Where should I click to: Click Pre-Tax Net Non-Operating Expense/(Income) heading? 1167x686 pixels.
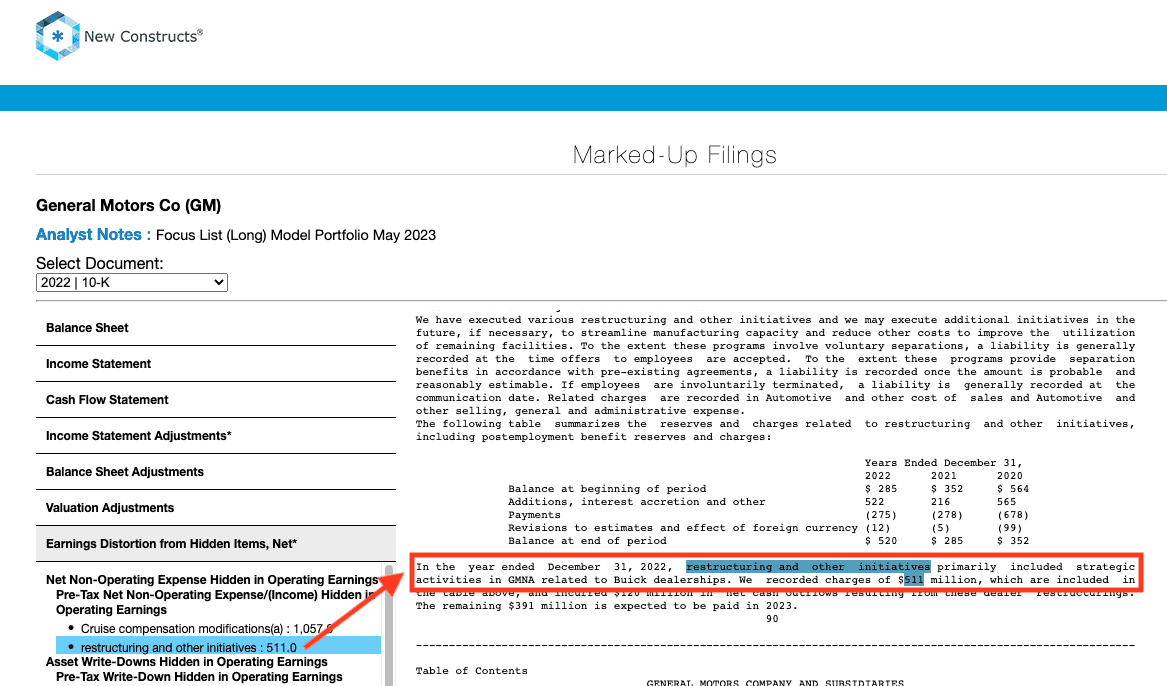pos(216,602)
